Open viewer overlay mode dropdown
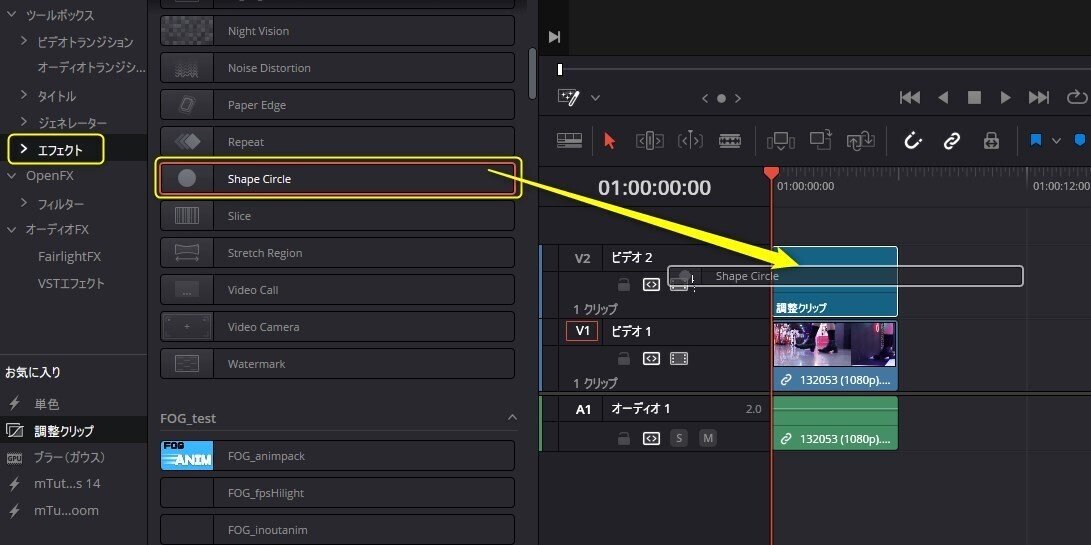The height and width of the screenshot is (545, 1091). 595,98
